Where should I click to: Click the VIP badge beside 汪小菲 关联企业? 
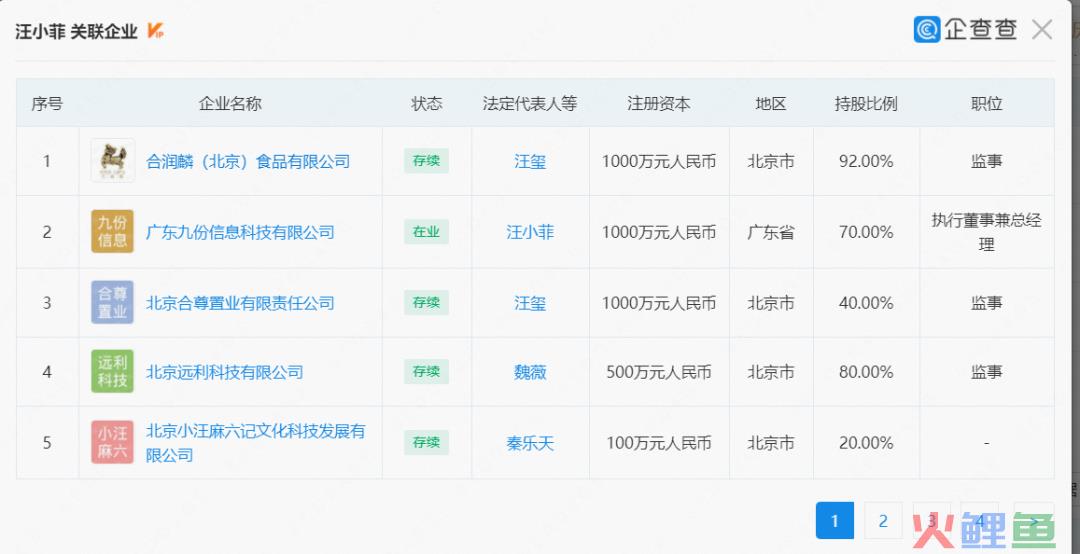(155, 31)
